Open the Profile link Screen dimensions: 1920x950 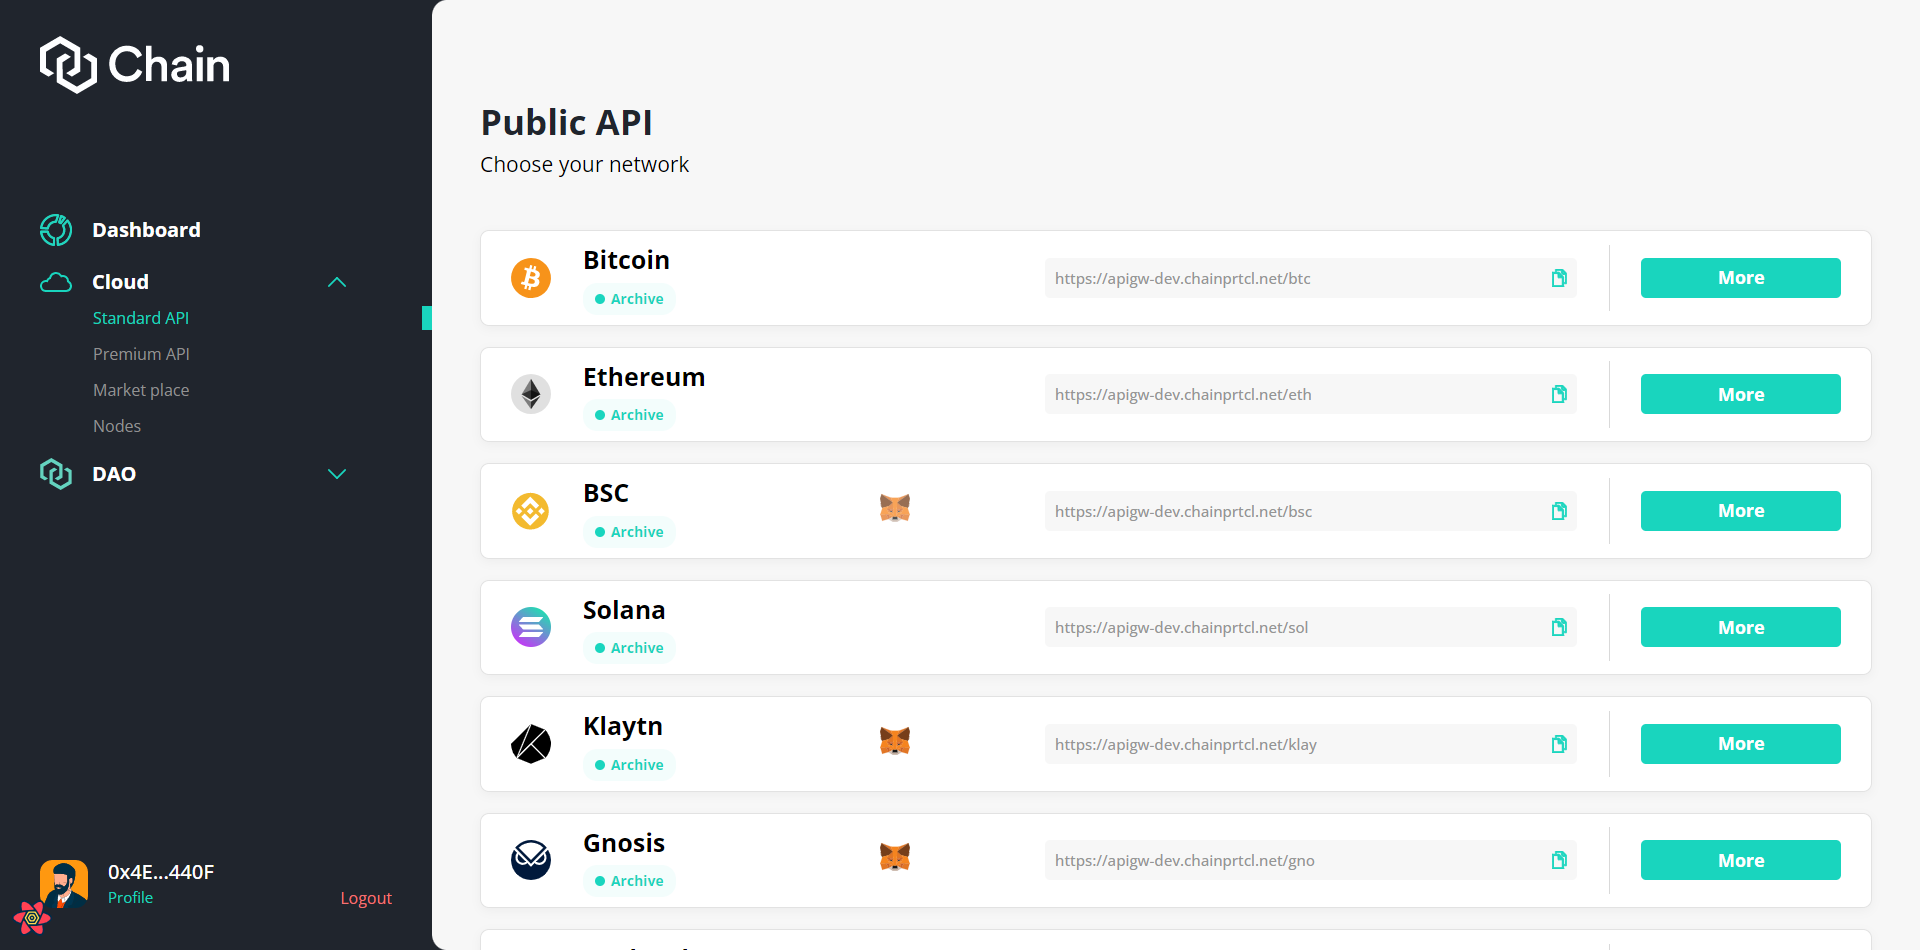130,898
